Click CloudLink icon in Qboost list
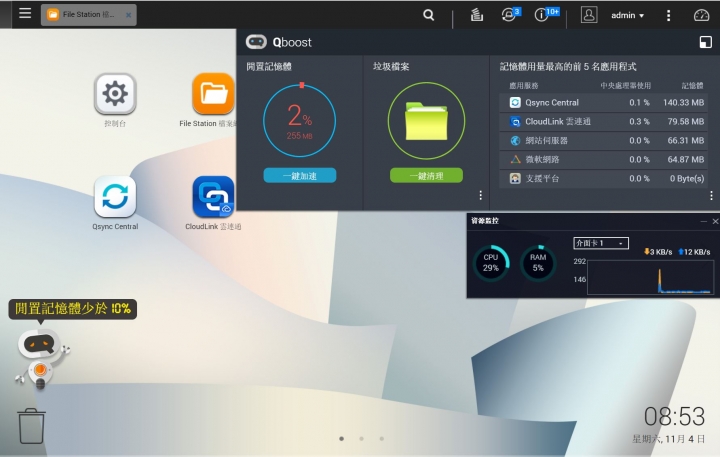The width and height of the screenshot is (720, 457). 515,122
